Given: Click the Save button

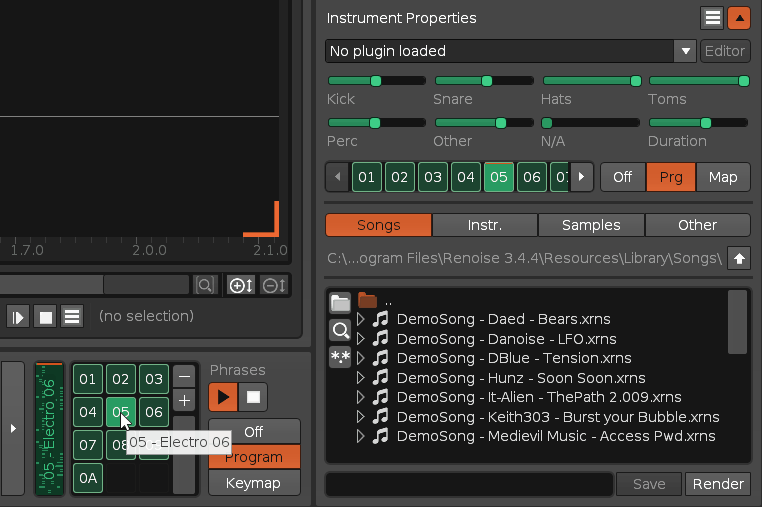Looking at the screenshot, I should tap(649, 484).
